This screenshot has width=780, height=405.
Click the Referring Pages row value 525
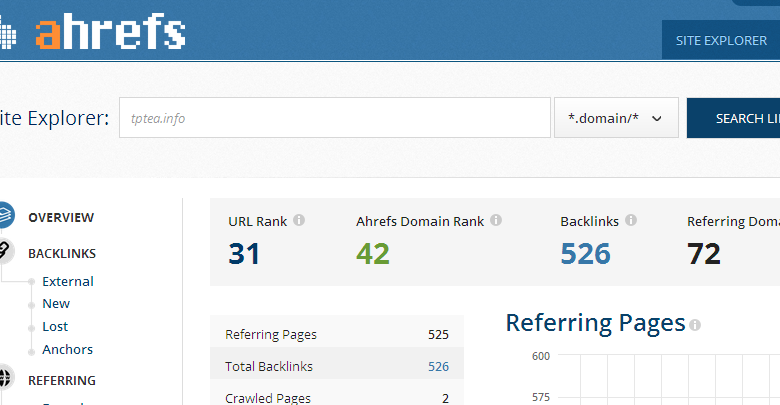click(438, 334)
